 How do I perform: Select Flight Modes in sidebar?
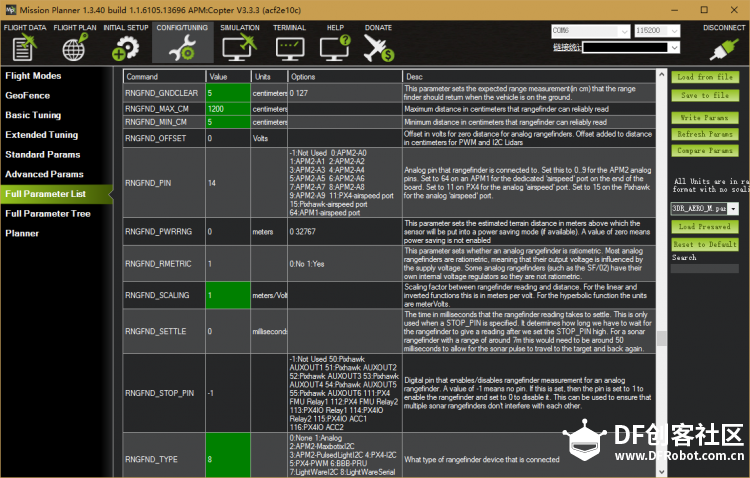pos(33,76)
